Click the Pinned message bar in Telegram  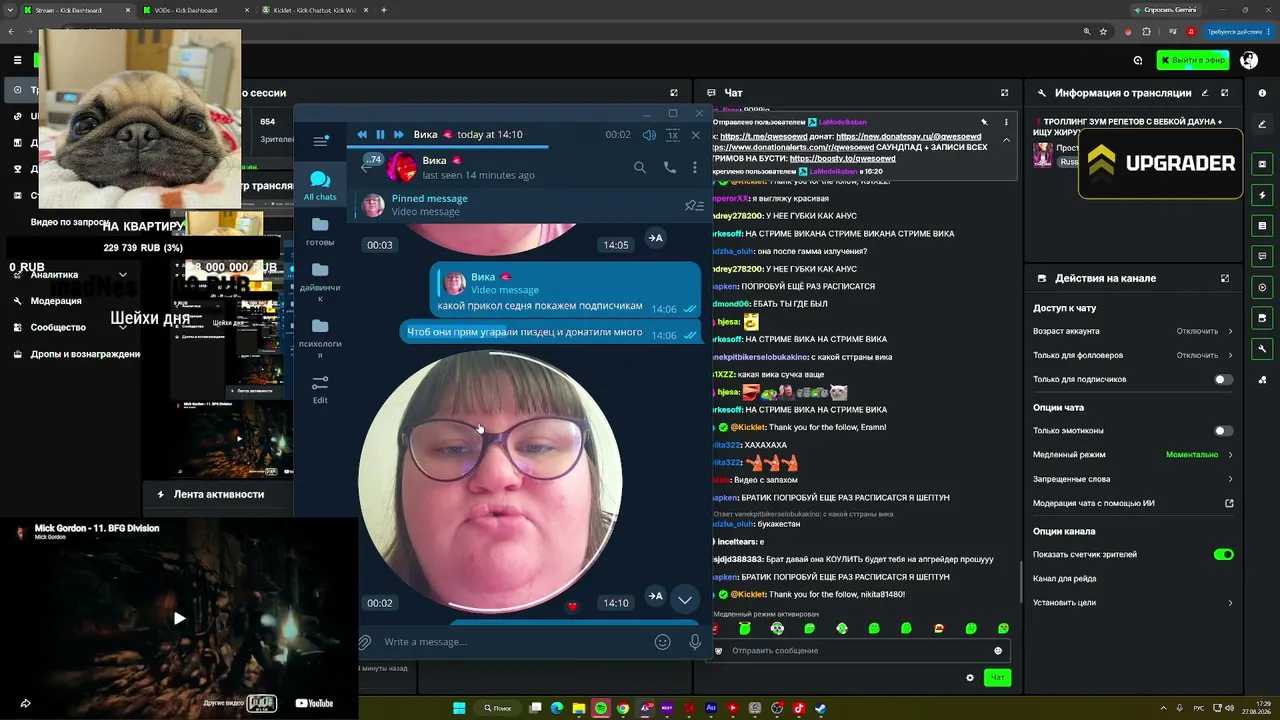[528, 205]
